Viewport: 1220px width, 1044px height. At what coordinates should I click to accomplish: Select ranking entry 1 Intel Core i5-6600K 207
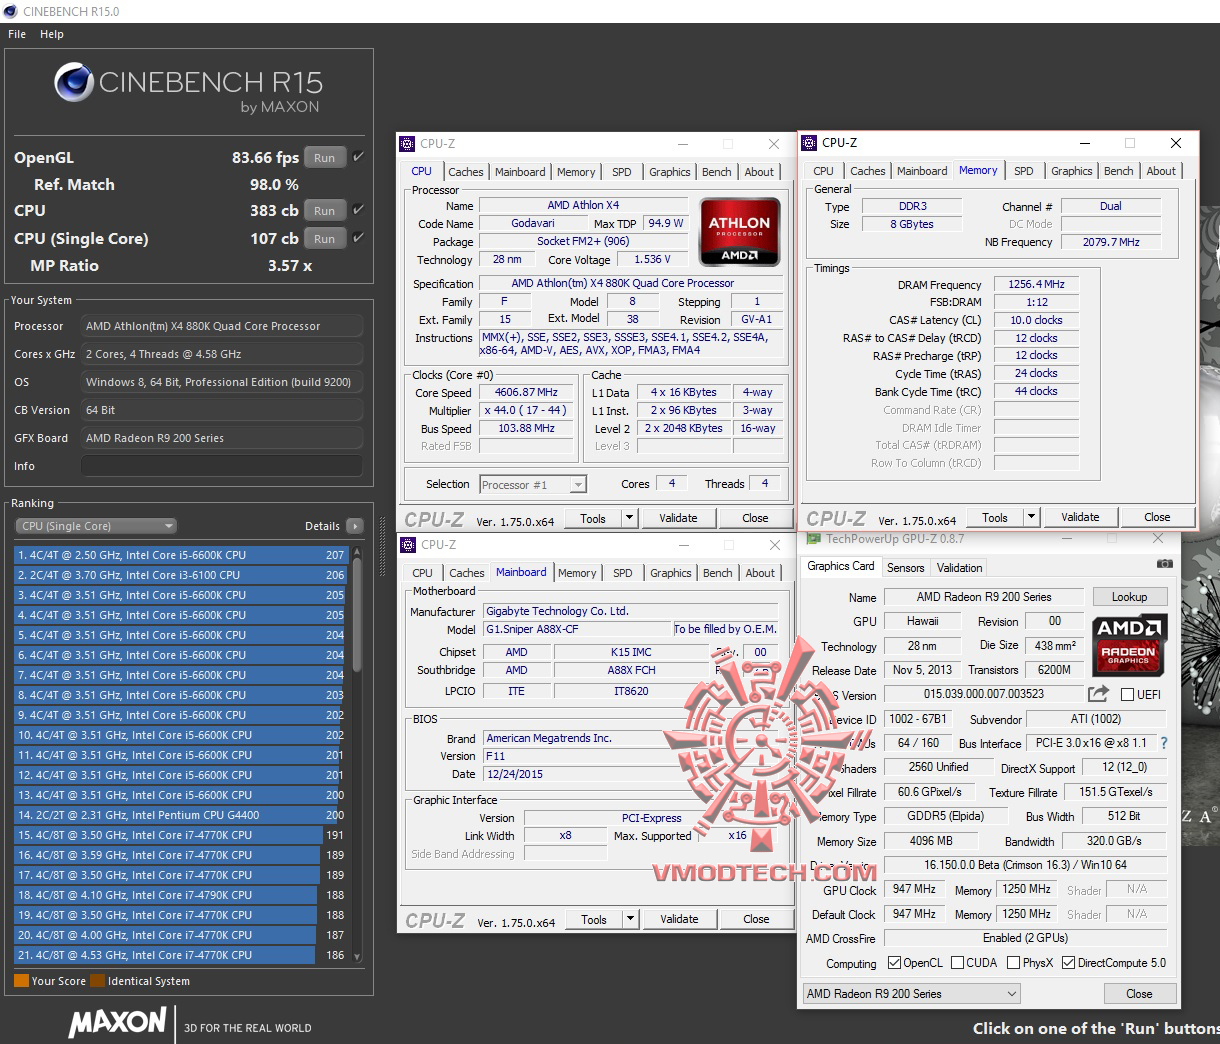(181, 555)
